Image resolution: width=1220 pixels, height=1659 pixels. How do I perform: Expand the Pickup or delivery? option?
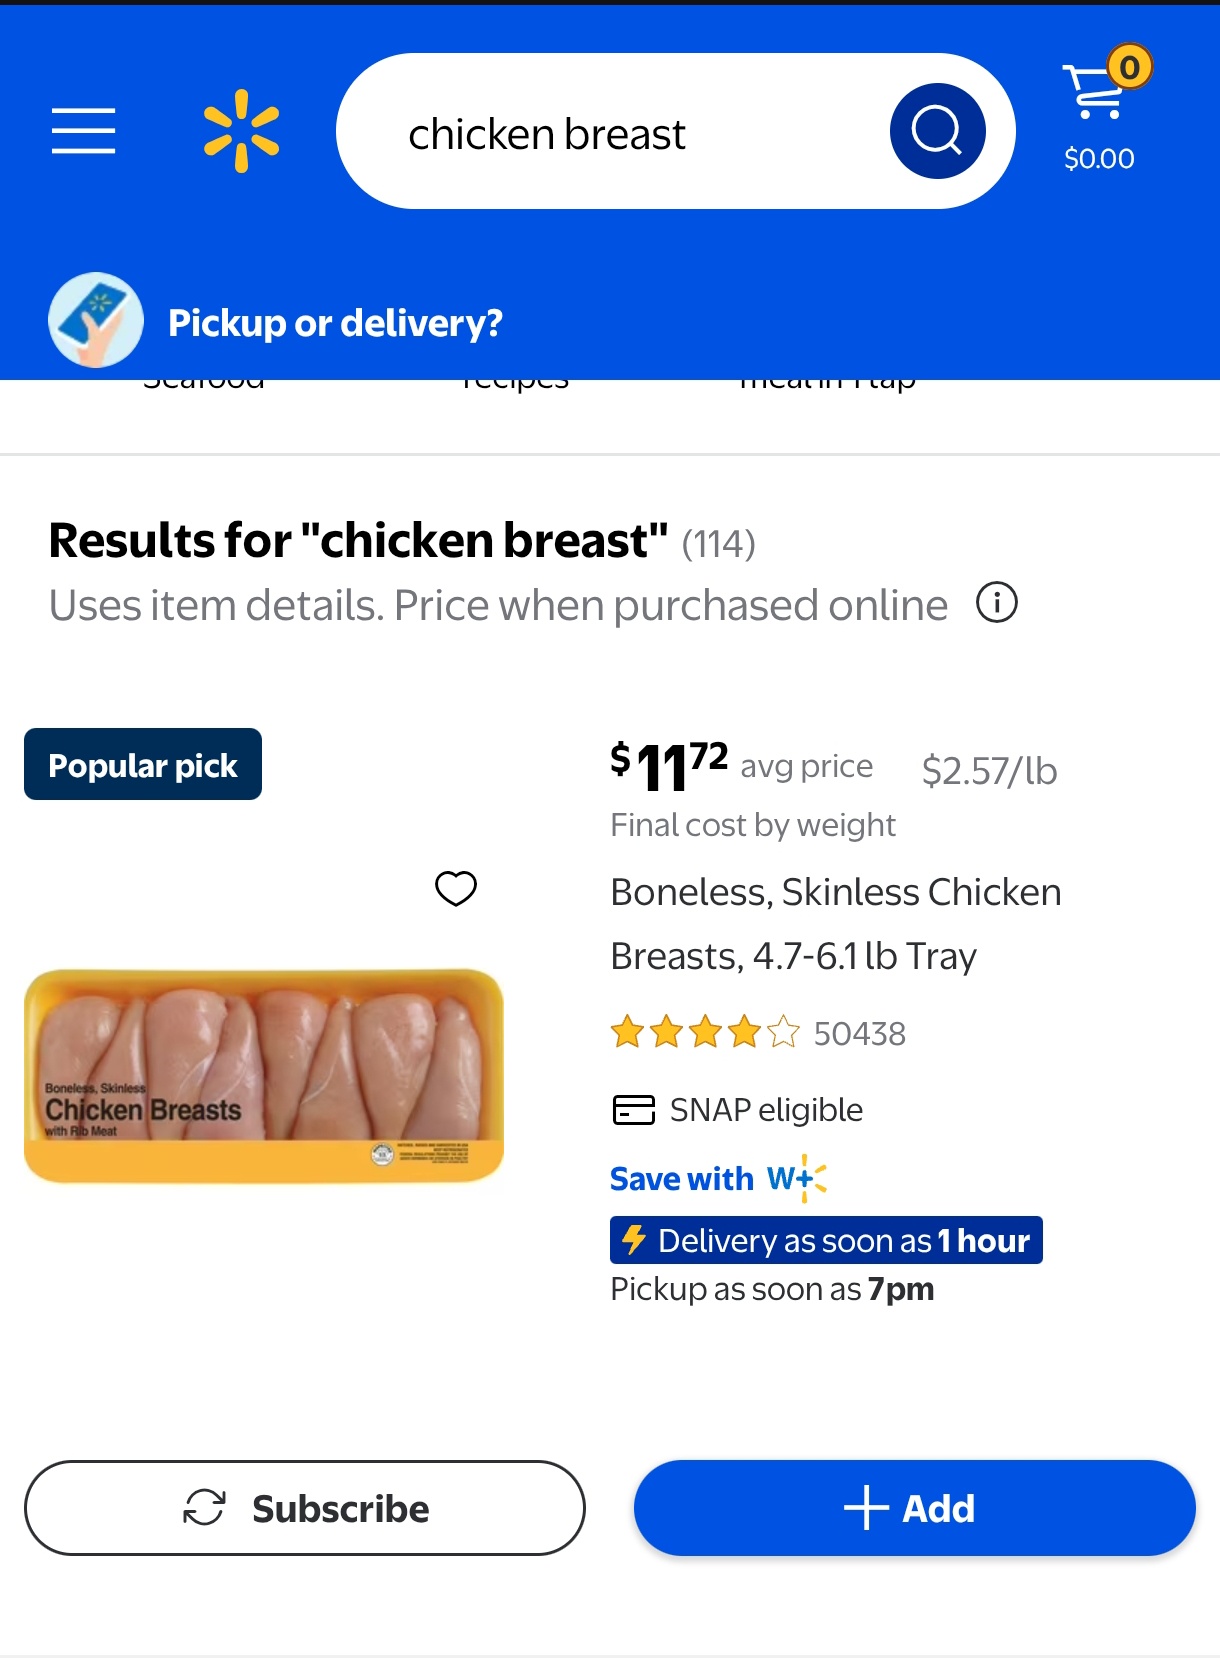tap(335, 323)
